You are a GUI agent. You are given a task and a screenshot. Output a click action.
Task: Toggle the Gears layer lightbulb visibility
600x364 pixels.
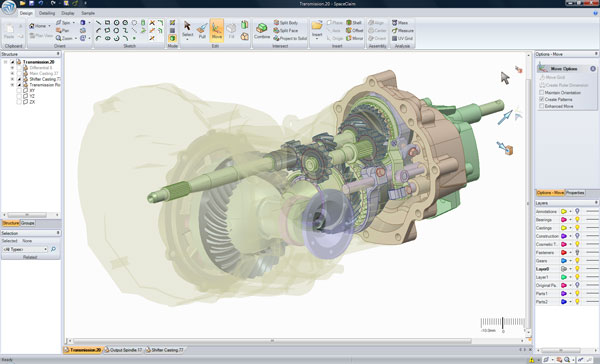pyautogui.click(x=577, y=261)
